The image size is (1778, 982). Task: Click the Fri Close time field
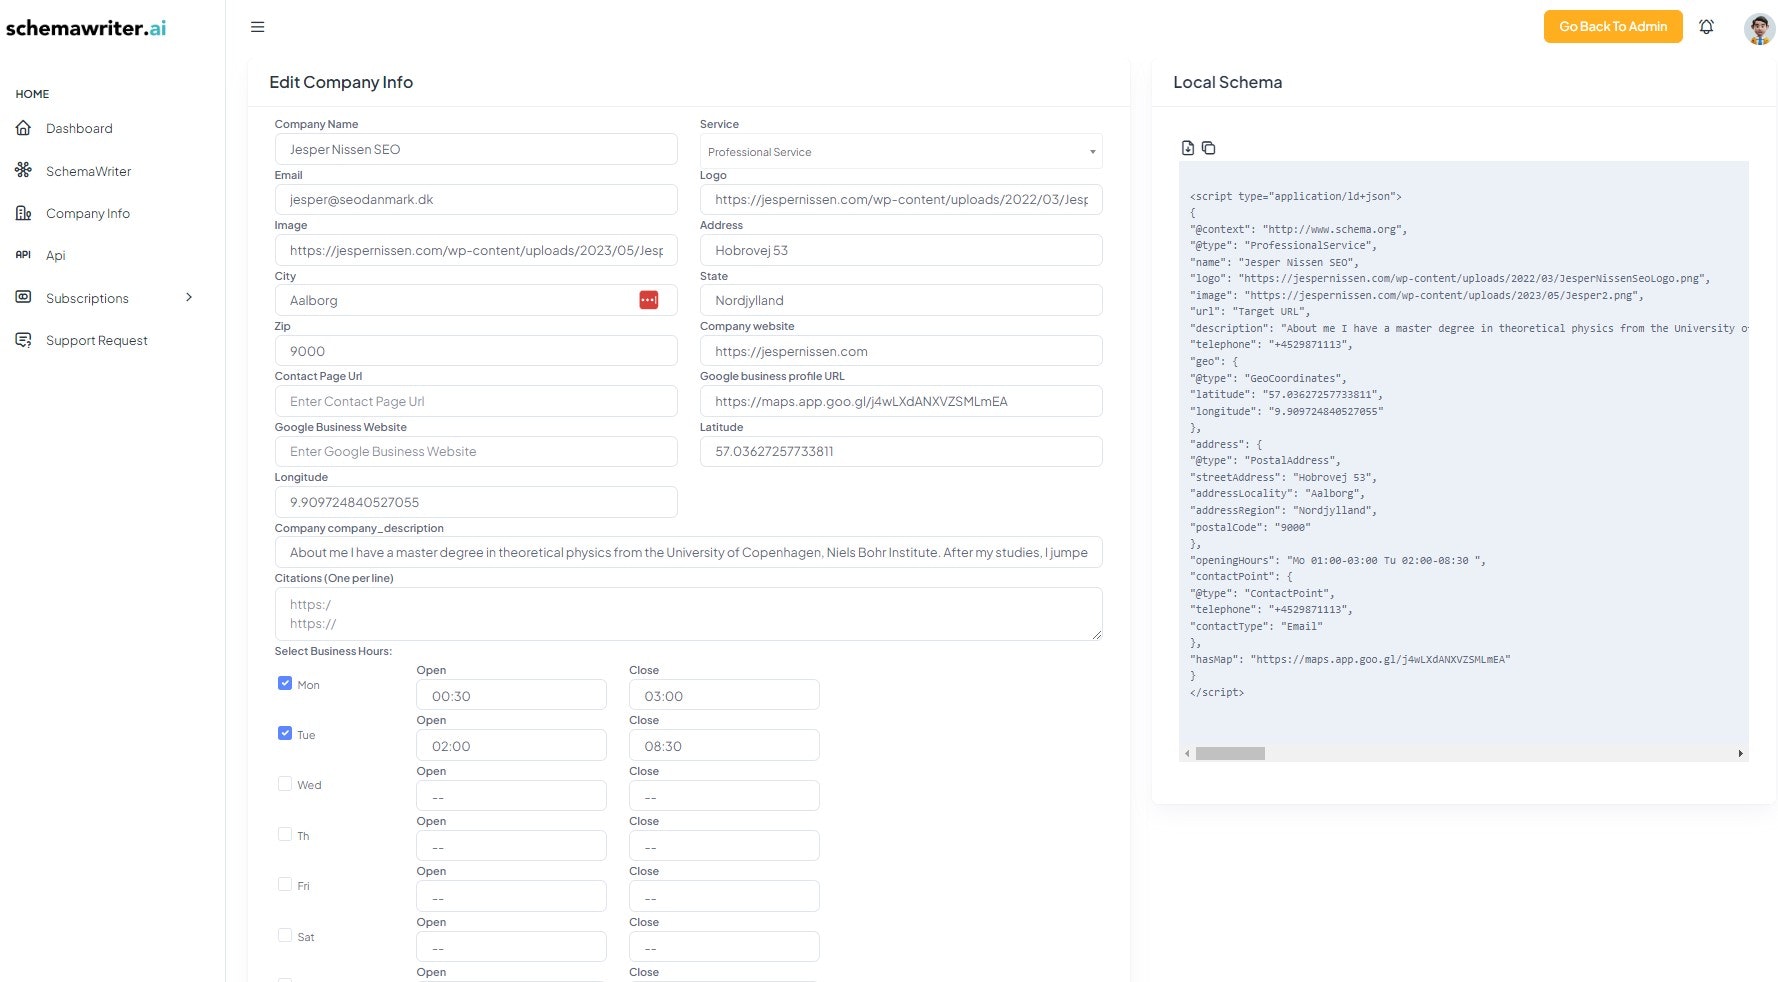click(x=724, y=896)
